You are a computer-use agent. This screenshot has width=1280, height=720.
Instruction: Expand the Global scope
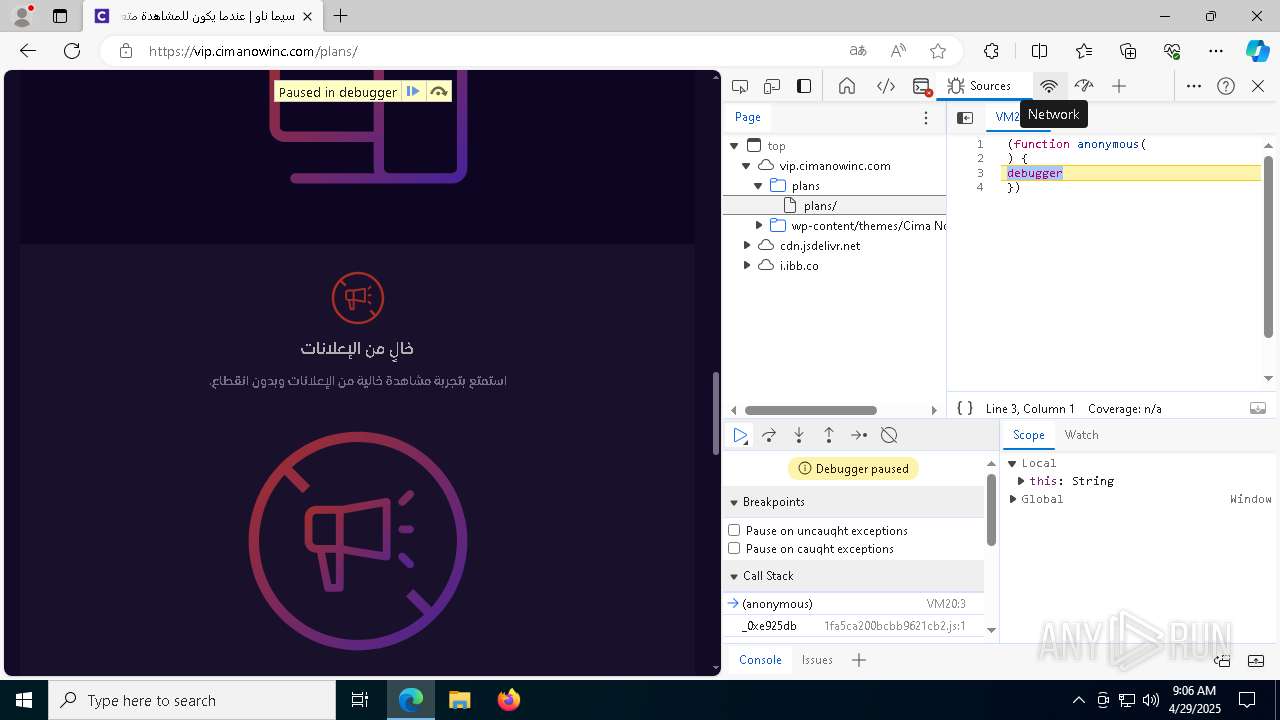[1013, 499]
